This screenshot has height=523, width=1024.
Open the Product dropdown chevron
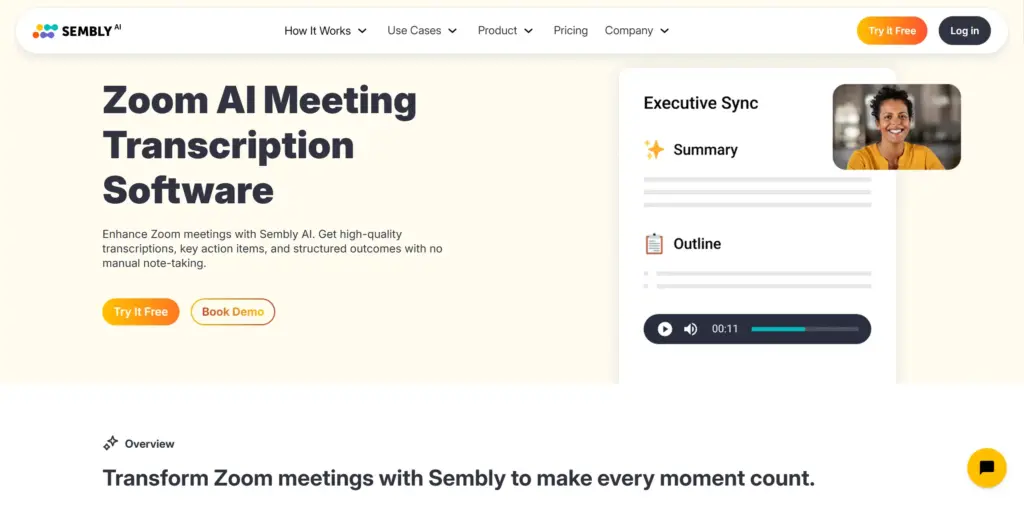528,31
